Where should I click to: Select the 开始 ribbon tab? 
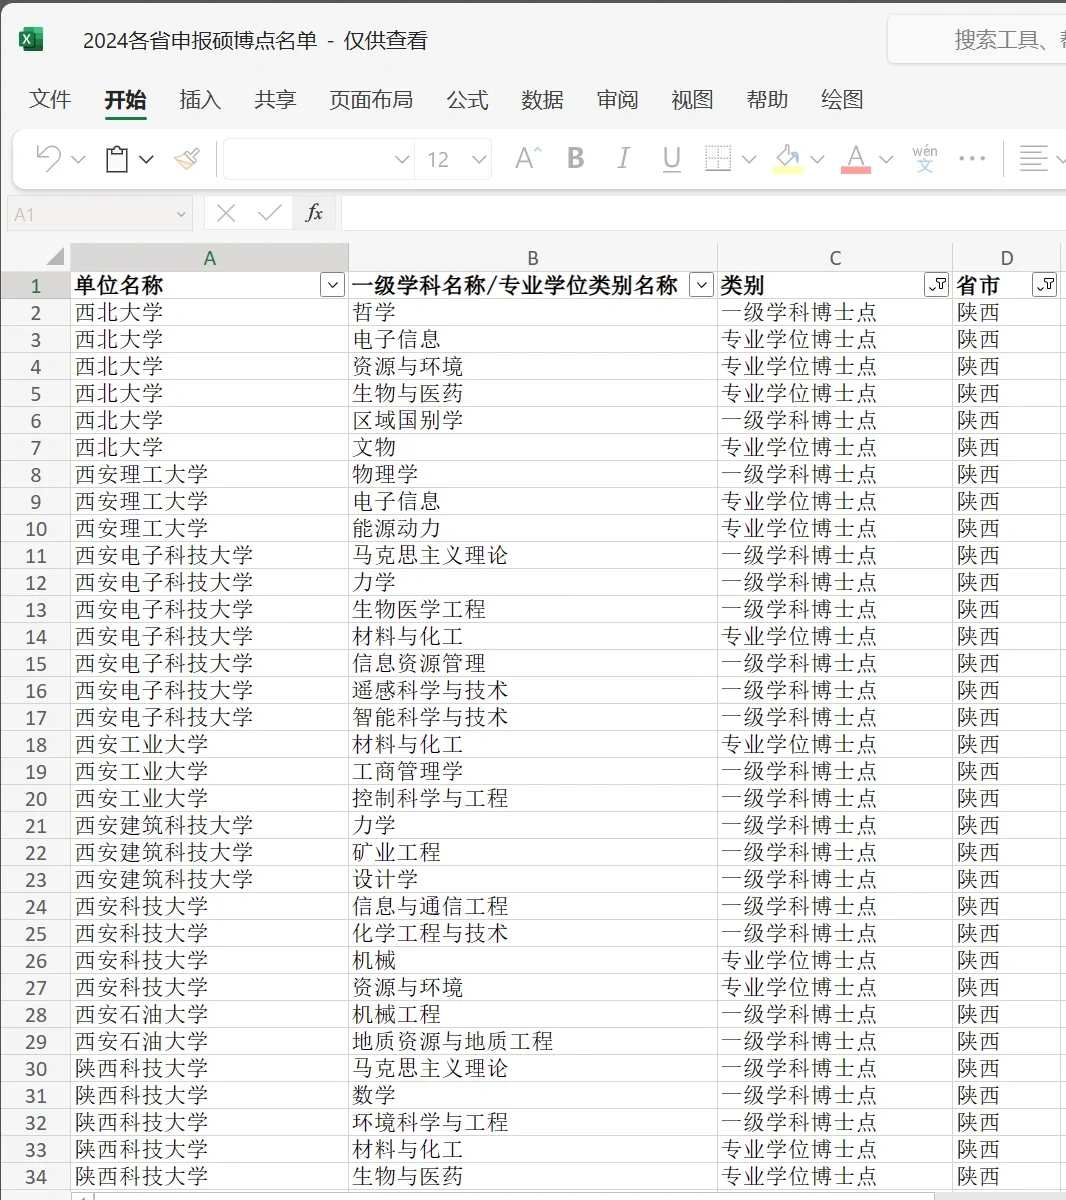(126, 99)
